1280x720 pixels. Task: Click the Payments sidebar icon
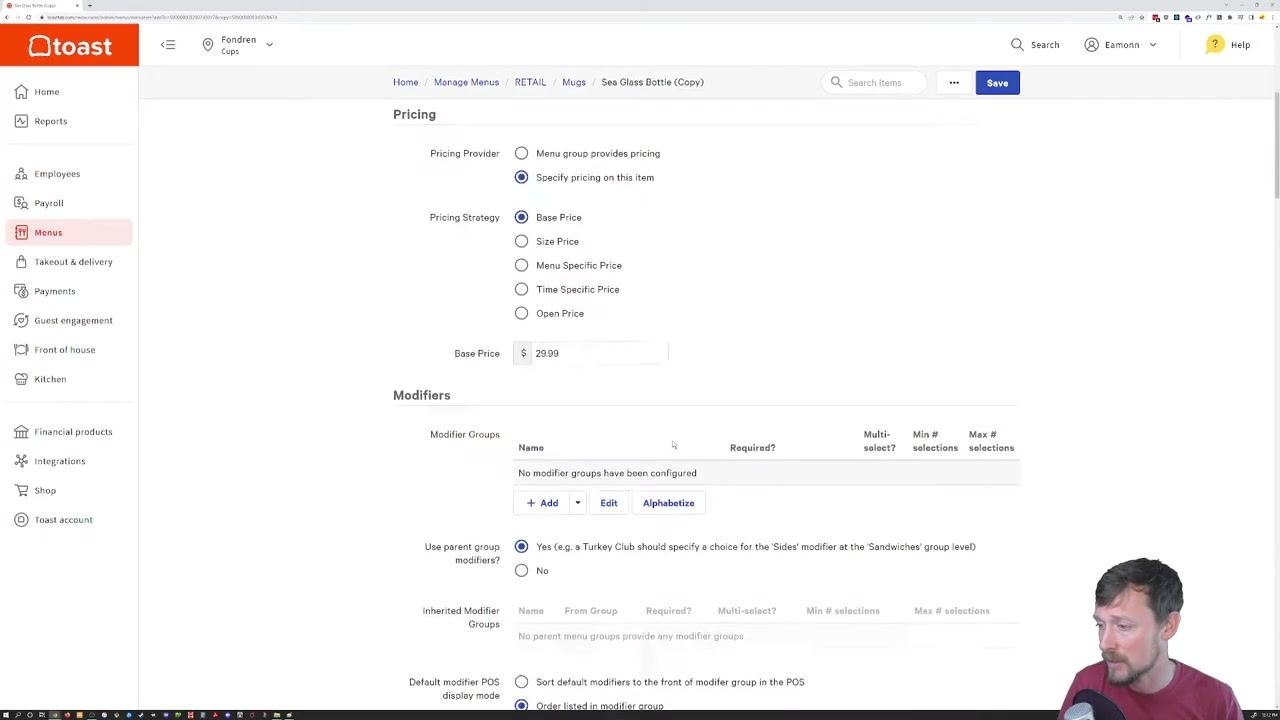22,291
